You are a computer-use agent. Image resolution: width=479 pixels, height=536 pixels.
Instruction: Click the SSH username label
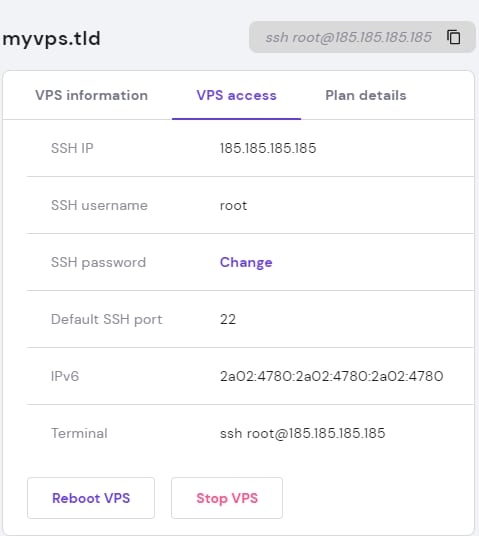tap(99, 205)
